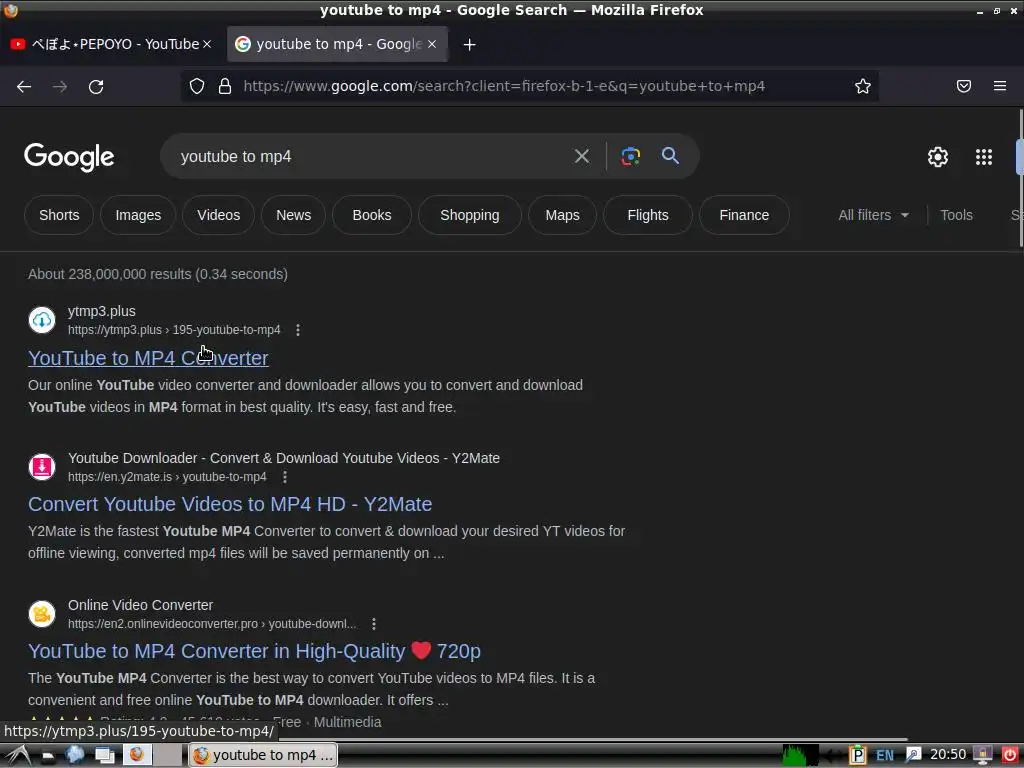Open the taskbar start menu icon

[18, 756]
